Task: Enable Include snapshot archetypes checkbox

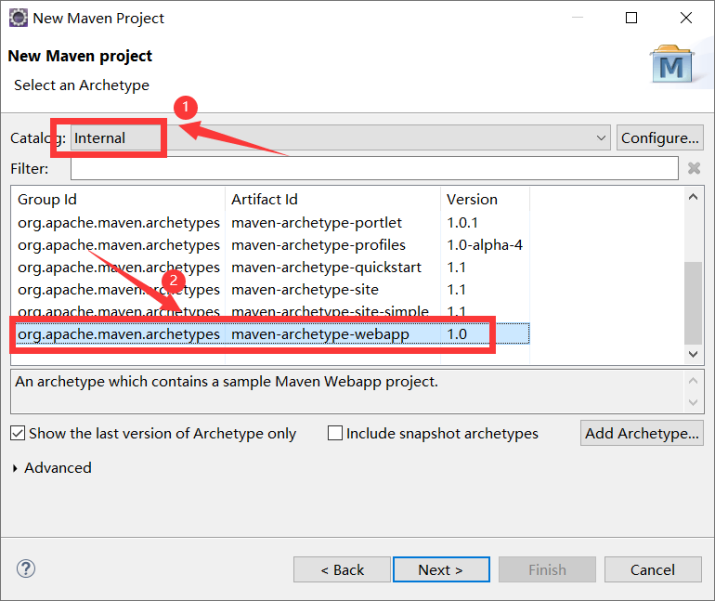Action: 335,433
